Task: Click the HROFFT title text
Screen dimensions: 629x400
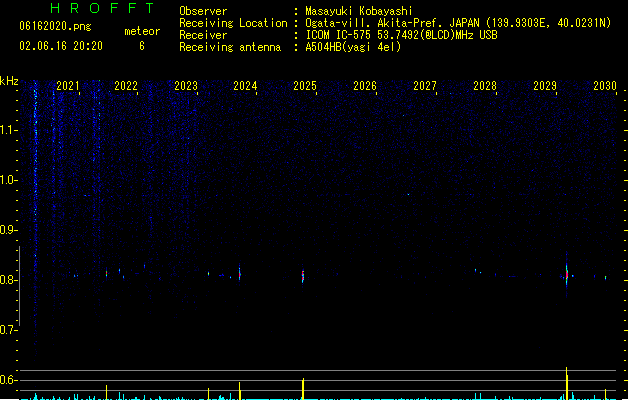Action: pos(102,8)
